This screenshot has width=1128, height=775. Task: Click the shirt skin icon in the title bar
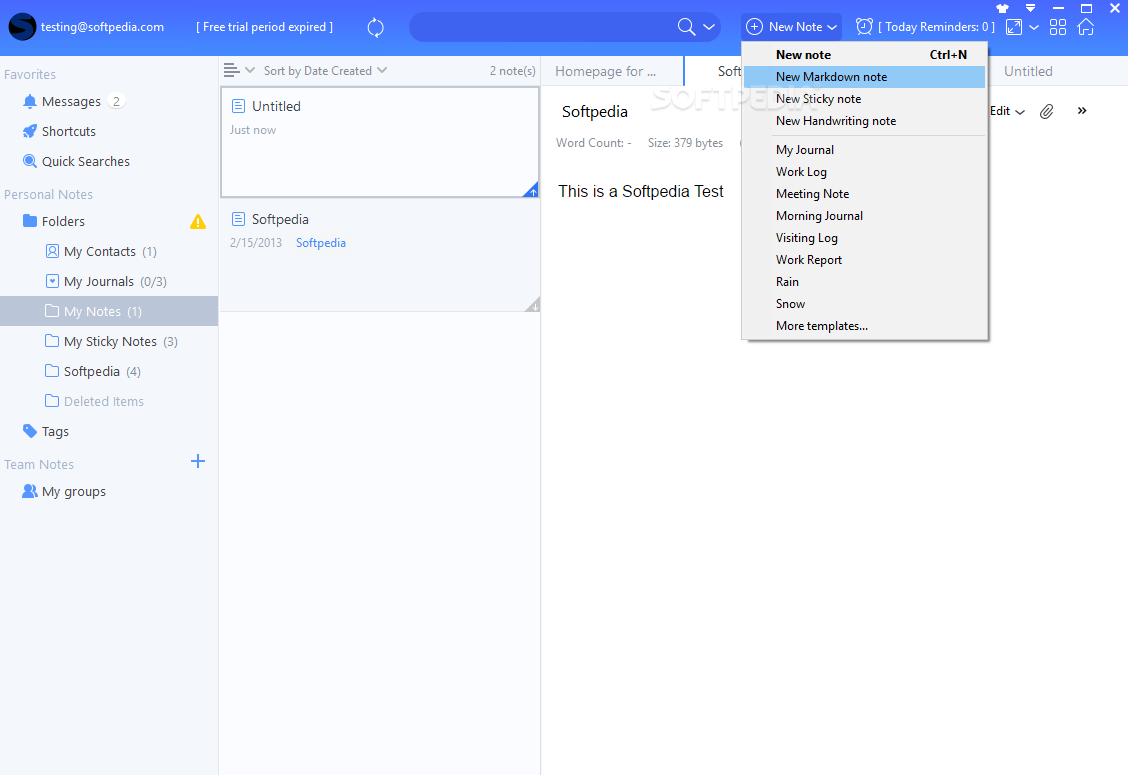click(1002, 9)
